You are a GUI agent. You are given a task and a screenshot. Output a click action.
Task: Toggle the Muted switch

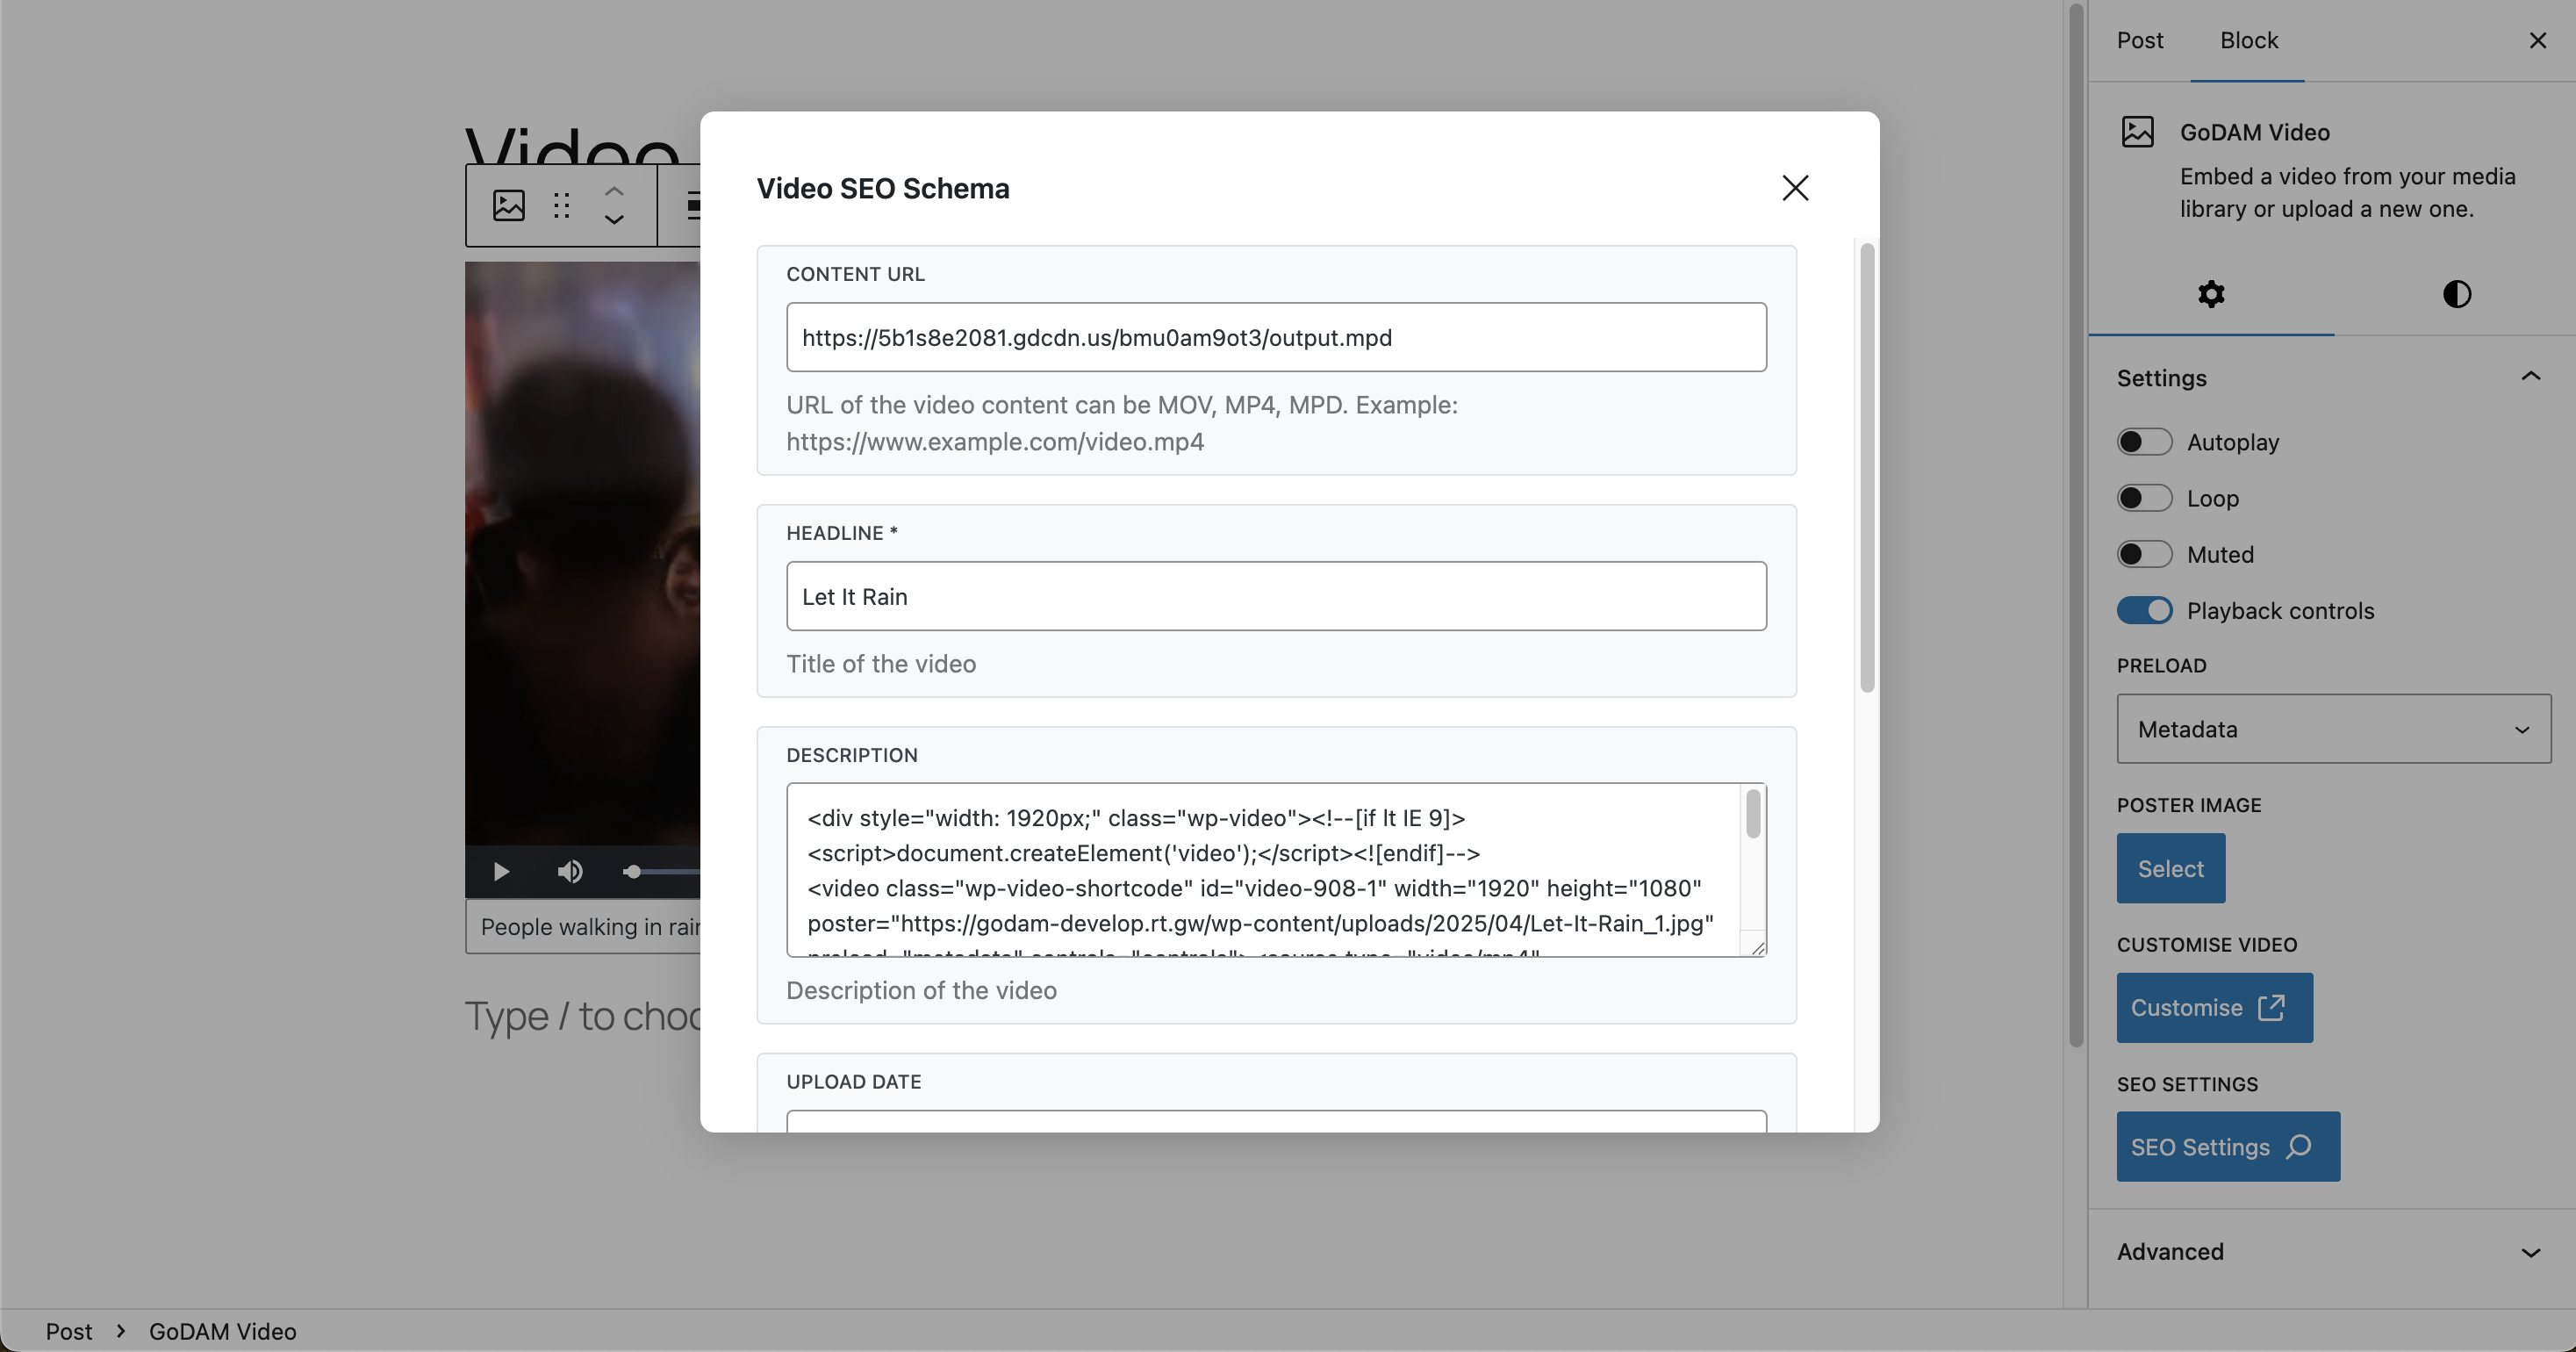2144,554
